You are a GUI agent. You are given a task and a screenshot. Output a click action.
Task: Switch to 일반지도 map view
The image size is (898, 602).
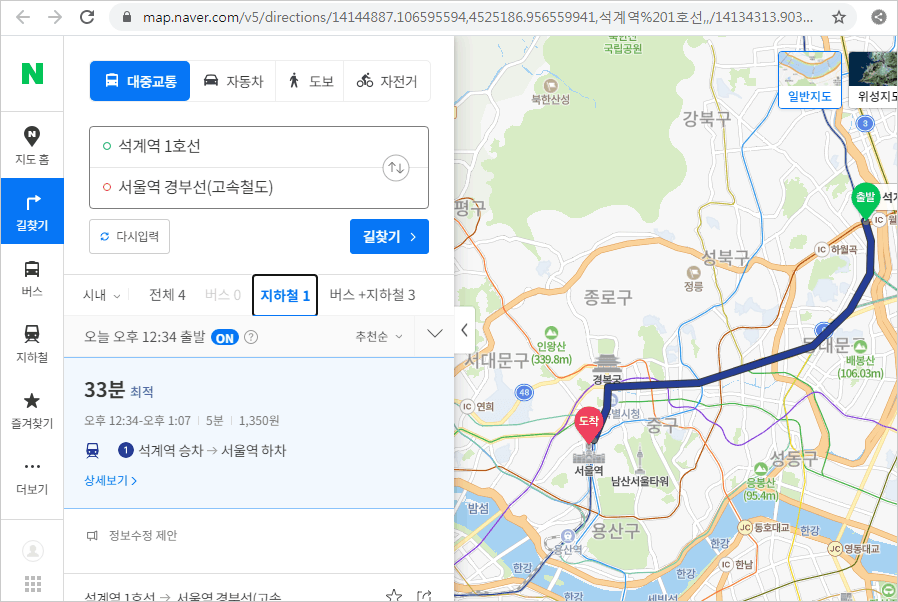810,80
